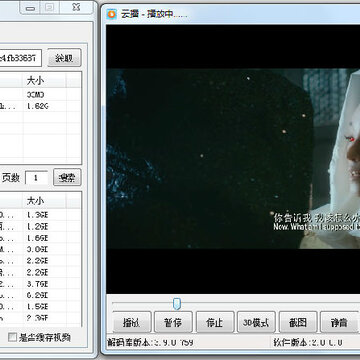Click the hash text field ending in 33637
Viewport: 360px width, 360px height.
coord(21,59)
